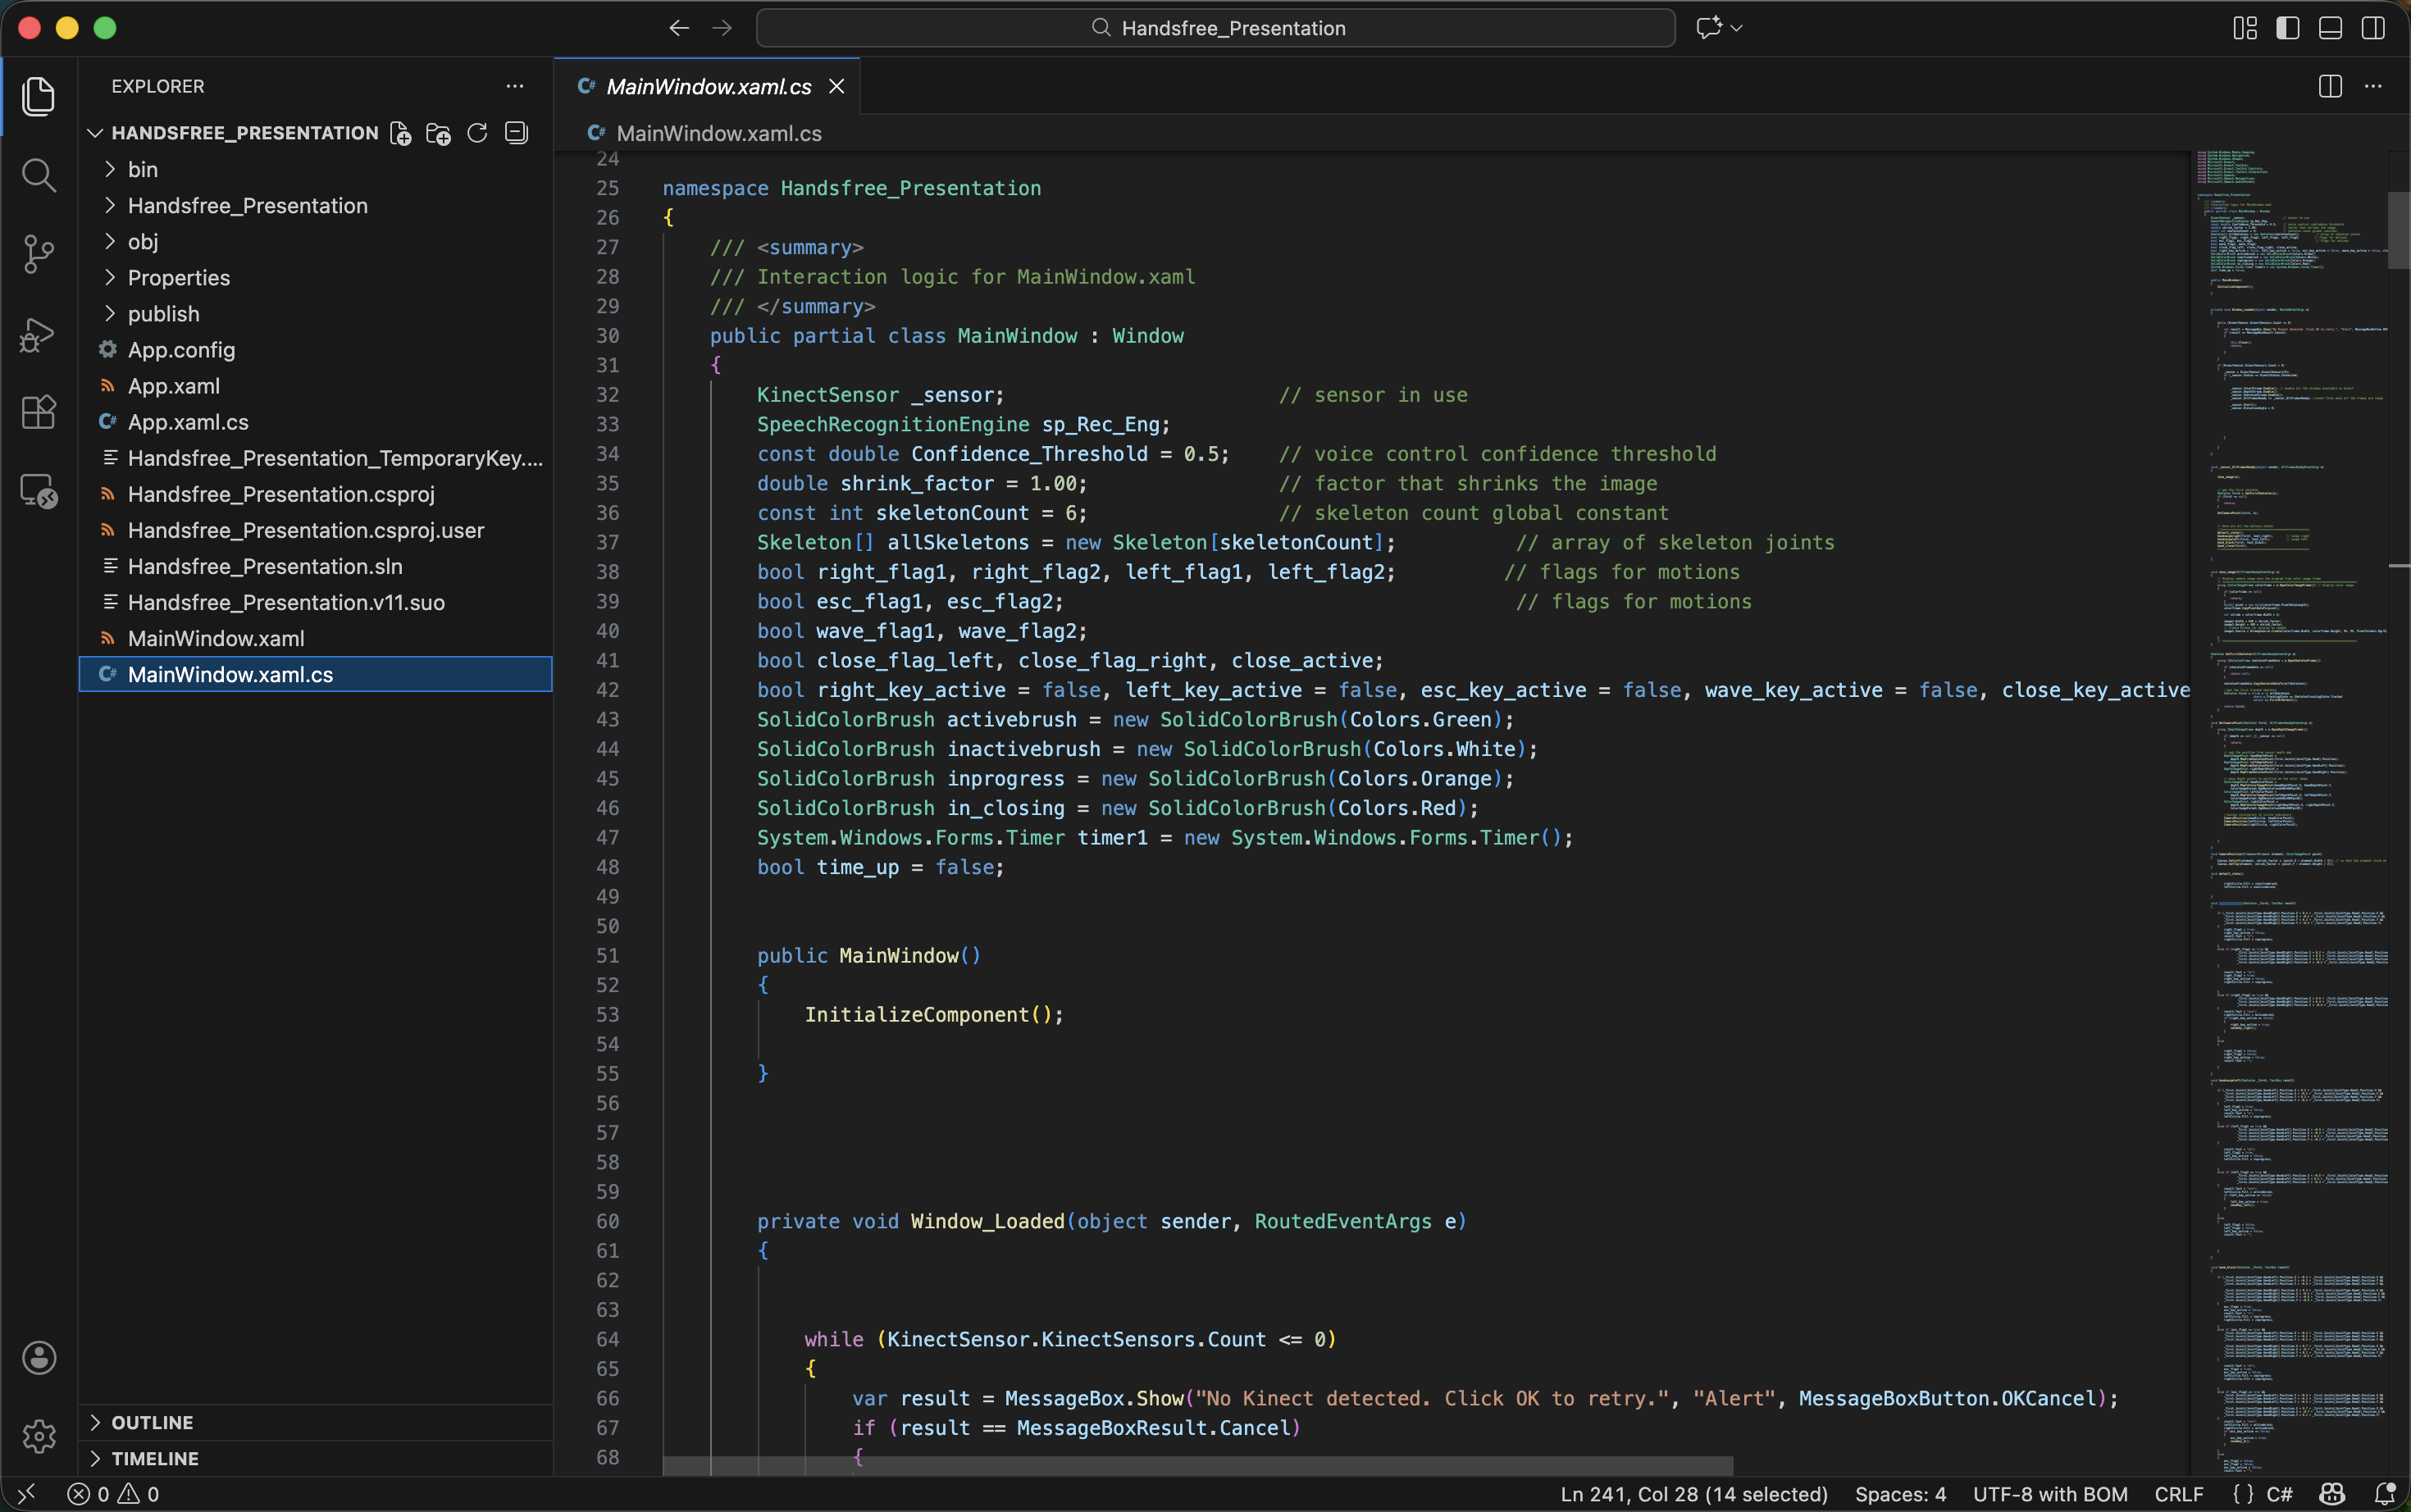Click the New File icon in explorer

pyautogui.click(x=401, y=133)
